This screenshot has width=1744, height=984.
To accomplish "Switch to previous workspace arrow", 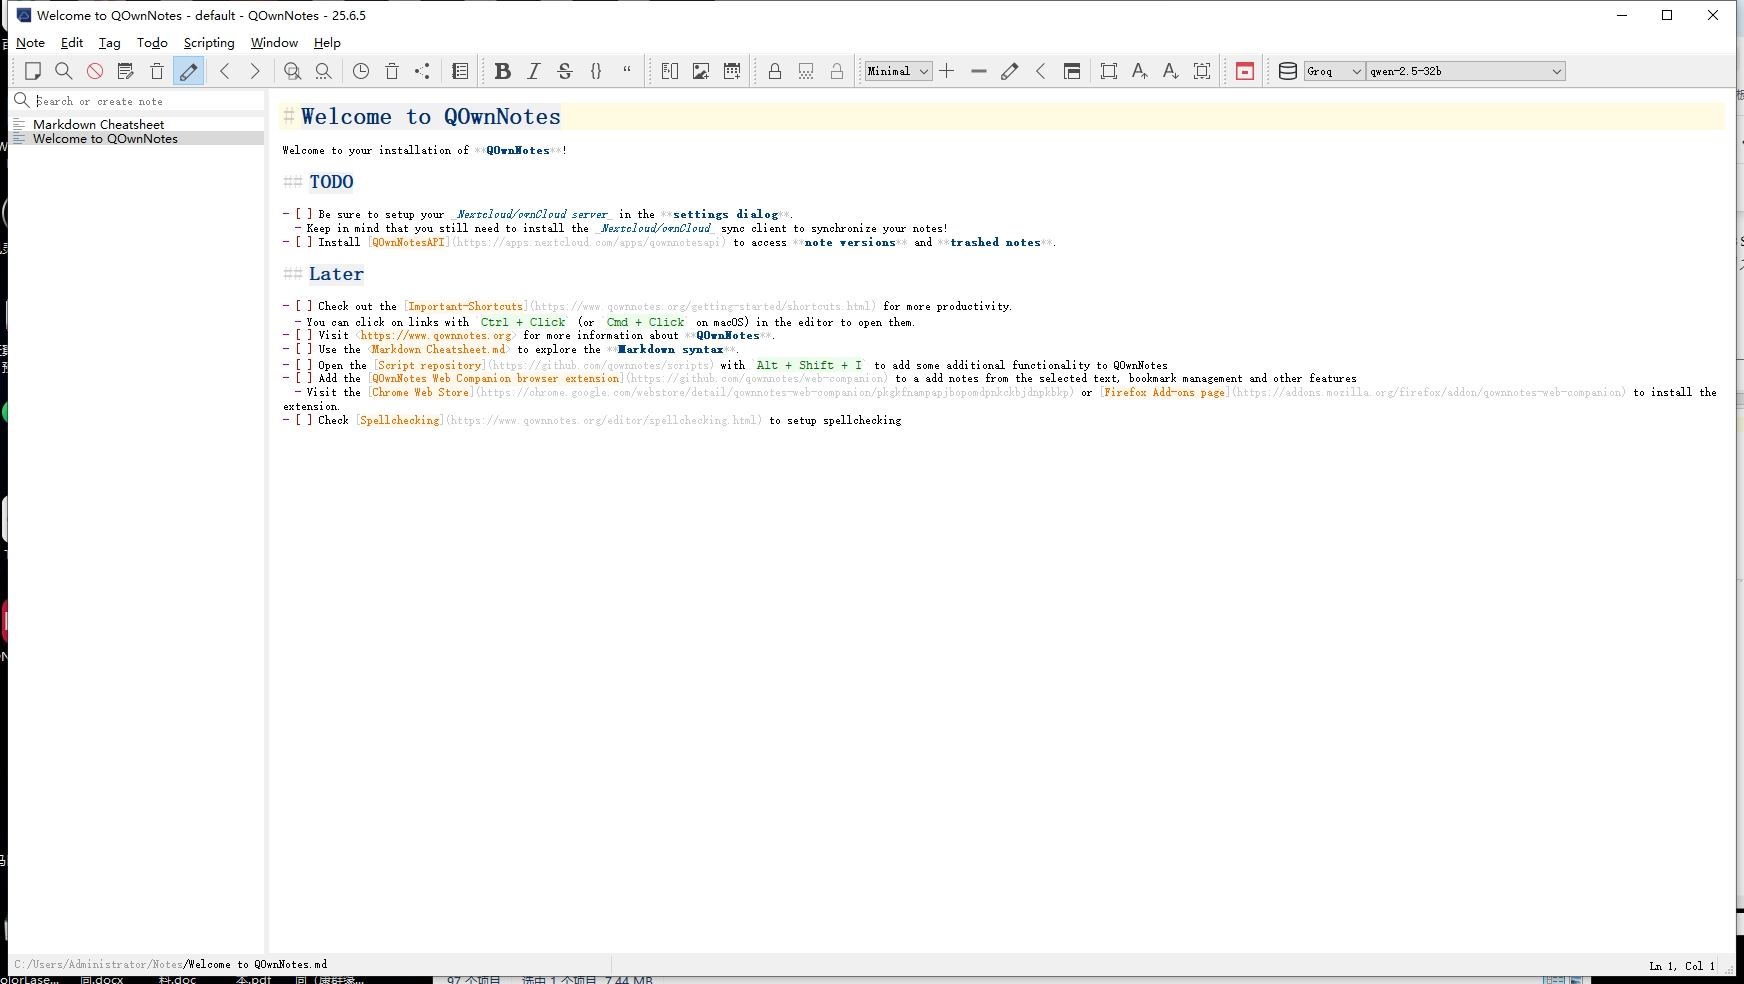I will click(1041, 71).
